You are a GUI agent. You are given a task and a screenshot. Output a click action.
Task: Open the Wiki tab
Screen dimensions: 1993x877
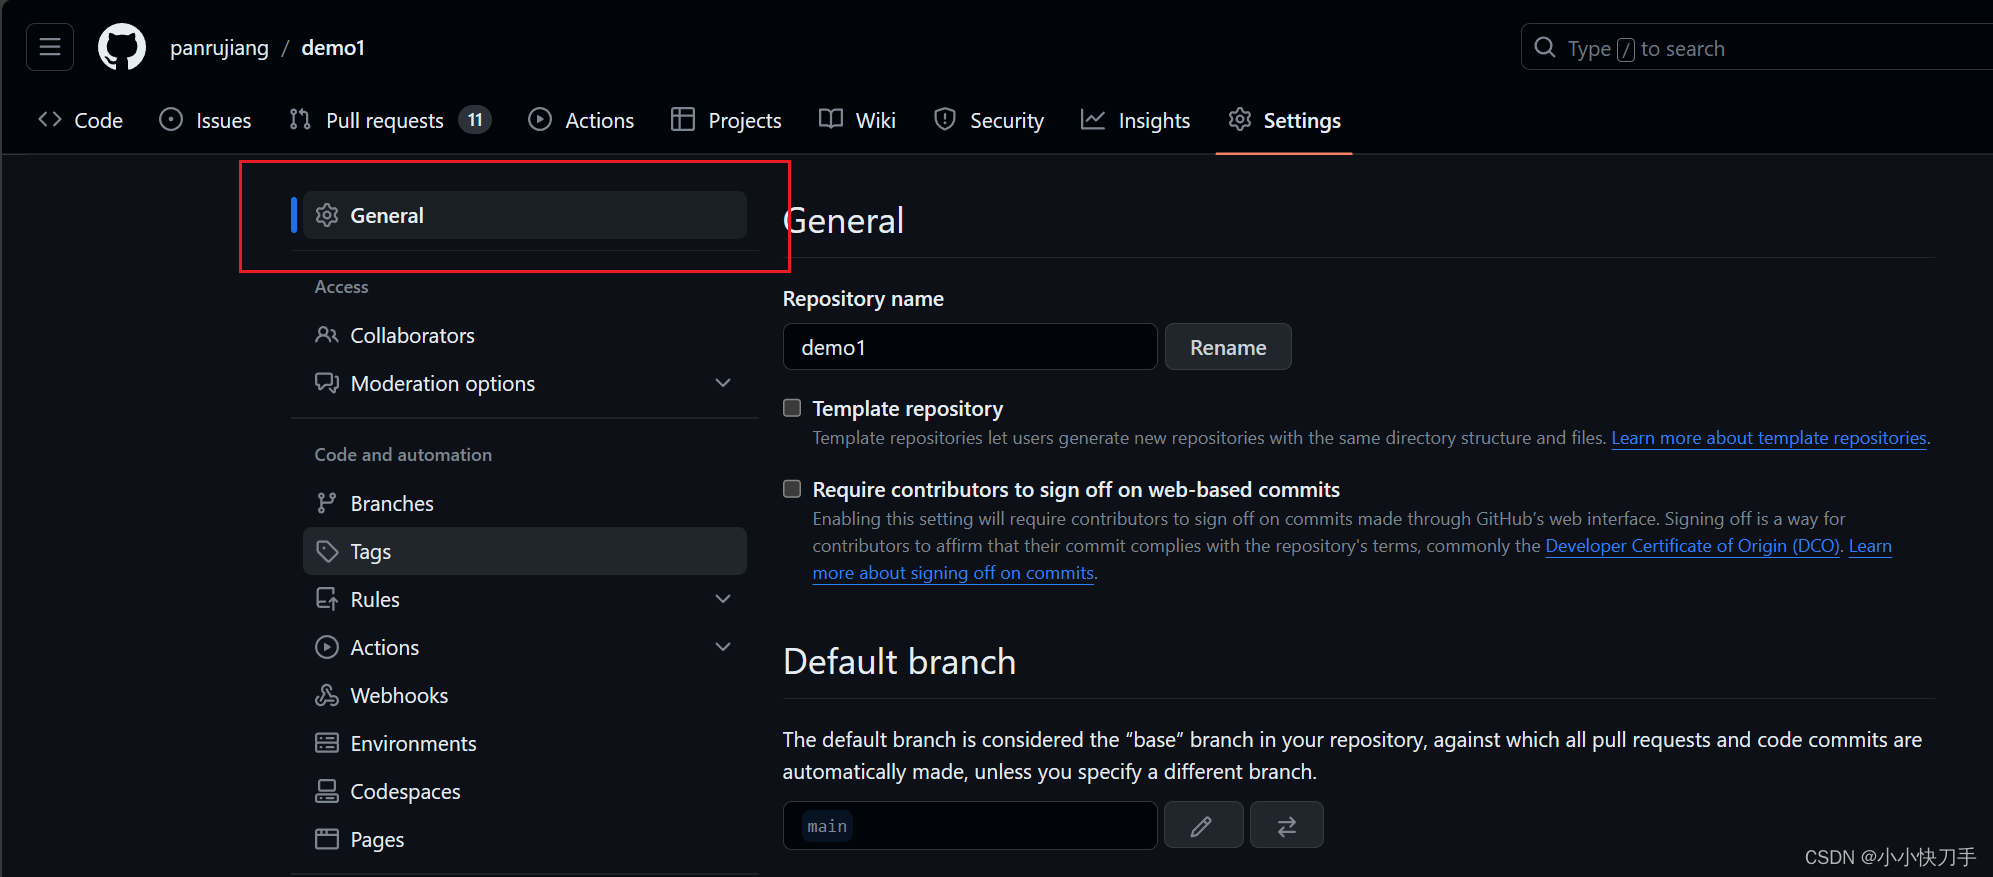tap(857, 120)
